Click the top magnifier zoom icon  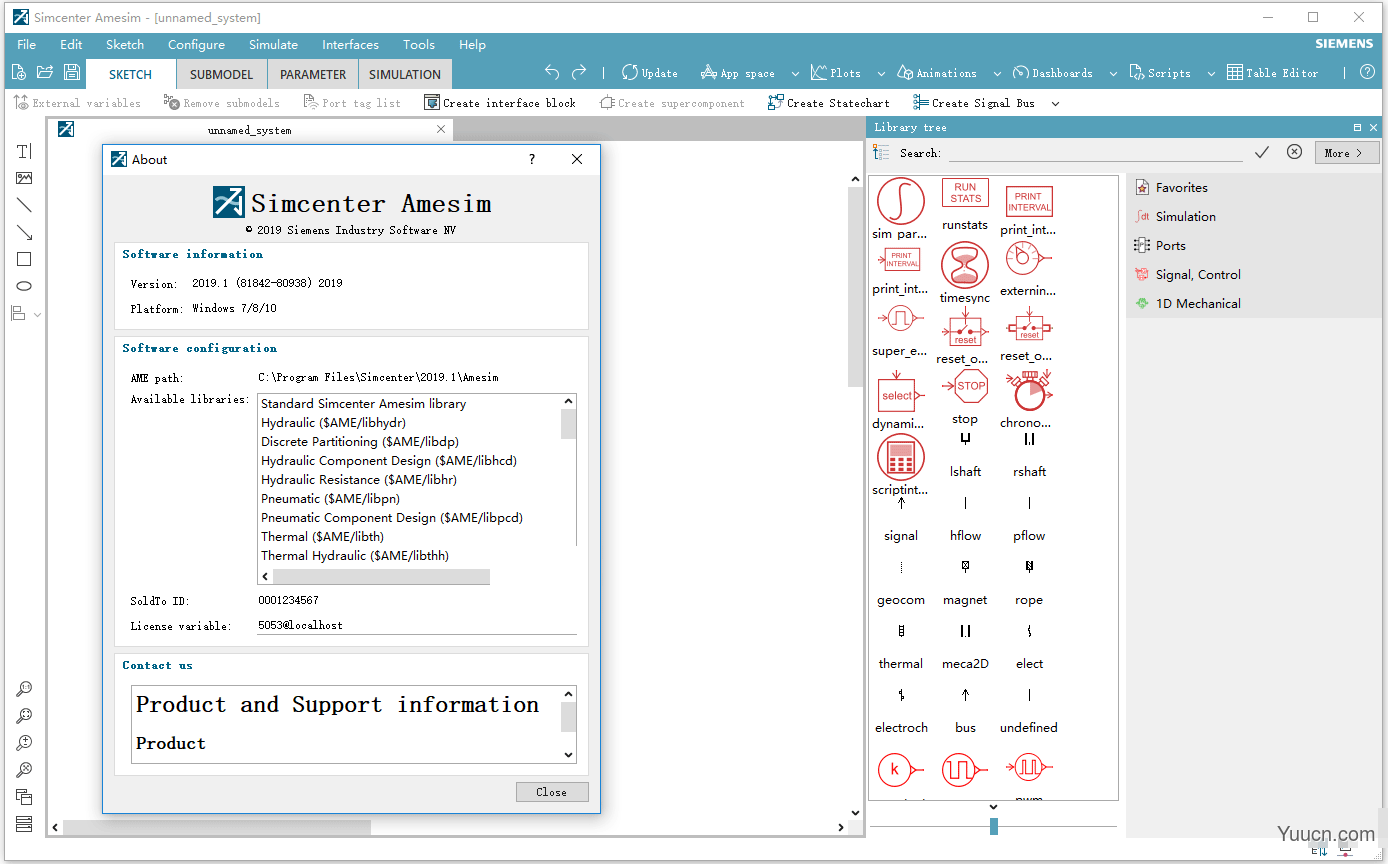(x=24, y=690)
